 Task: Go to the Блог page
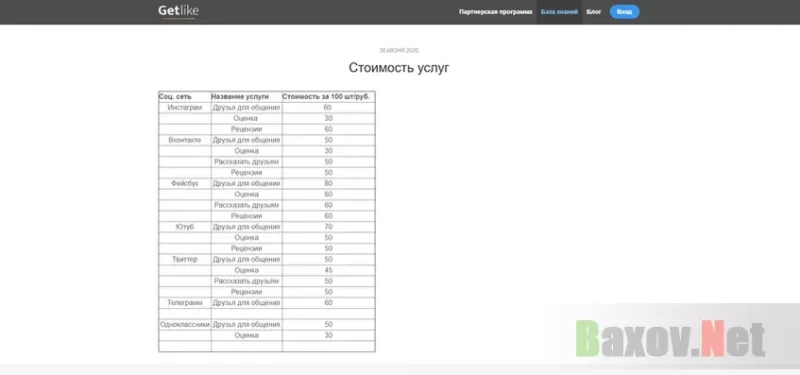594,12
